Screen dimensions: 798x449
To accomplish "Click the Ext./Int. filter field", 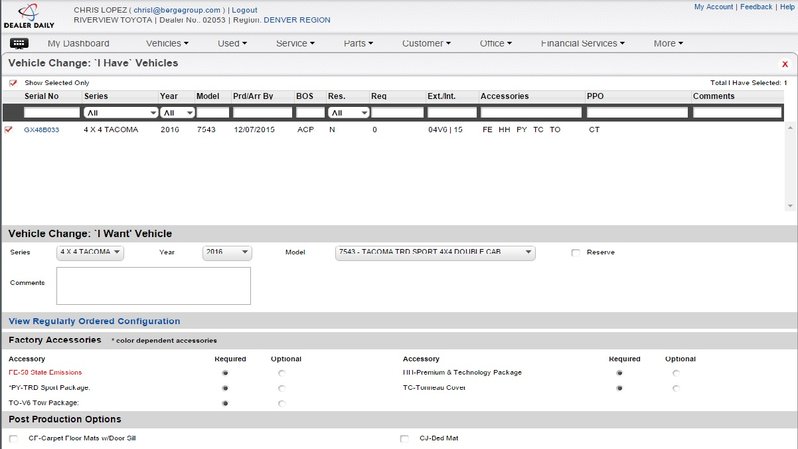I will click(x=452, y=113).
